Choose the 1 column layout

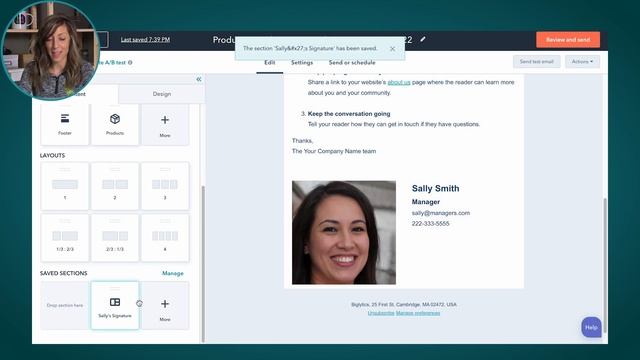[x=65, y=186]
